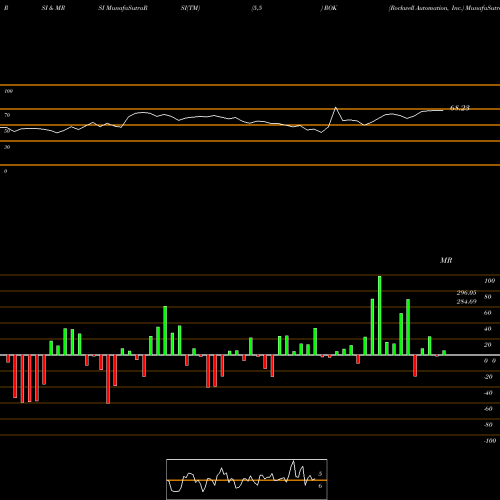Open the mini overview chart thumbnail
This screenshot has width=500, height=500.
coord(247,479)
